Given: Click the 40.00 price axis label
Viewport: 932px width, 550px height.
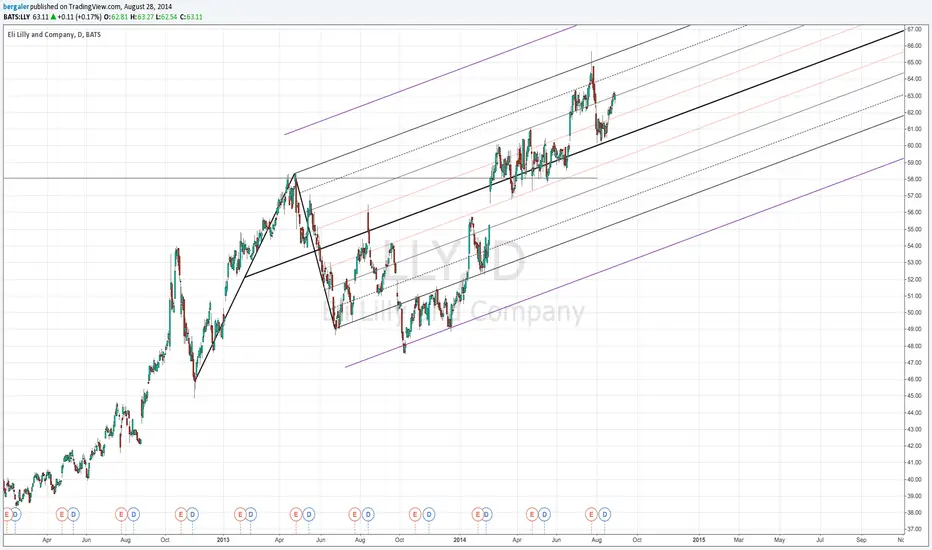Looking at the screenshot, I should tap(914, 479).
